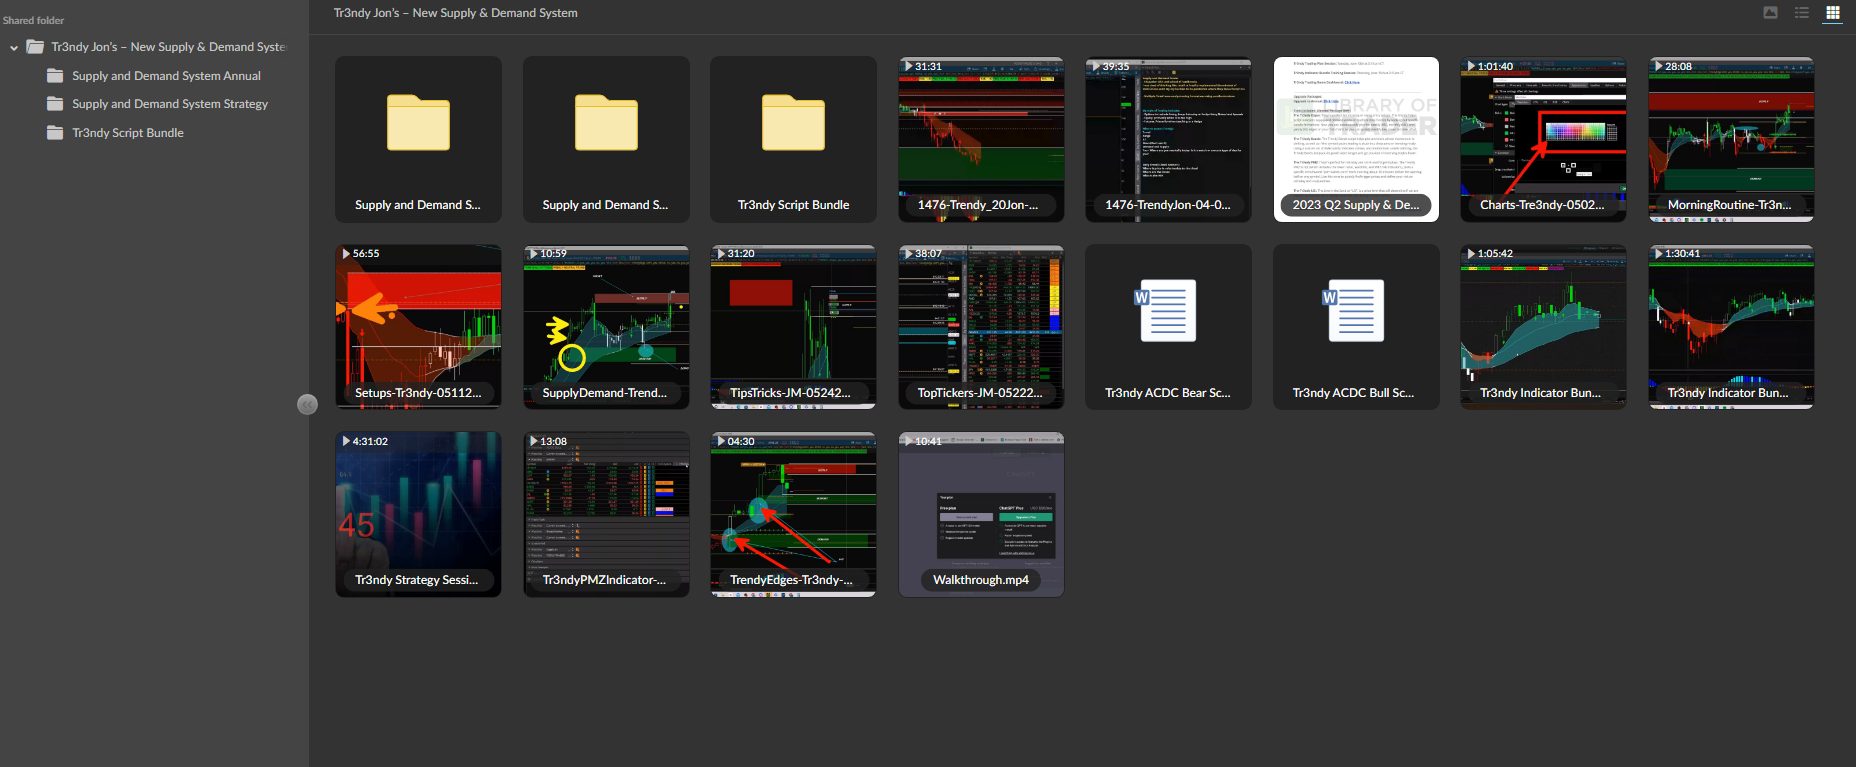Switch to image preview view mode
This screenshot has width=1856, height=767.
(1770, 13)
